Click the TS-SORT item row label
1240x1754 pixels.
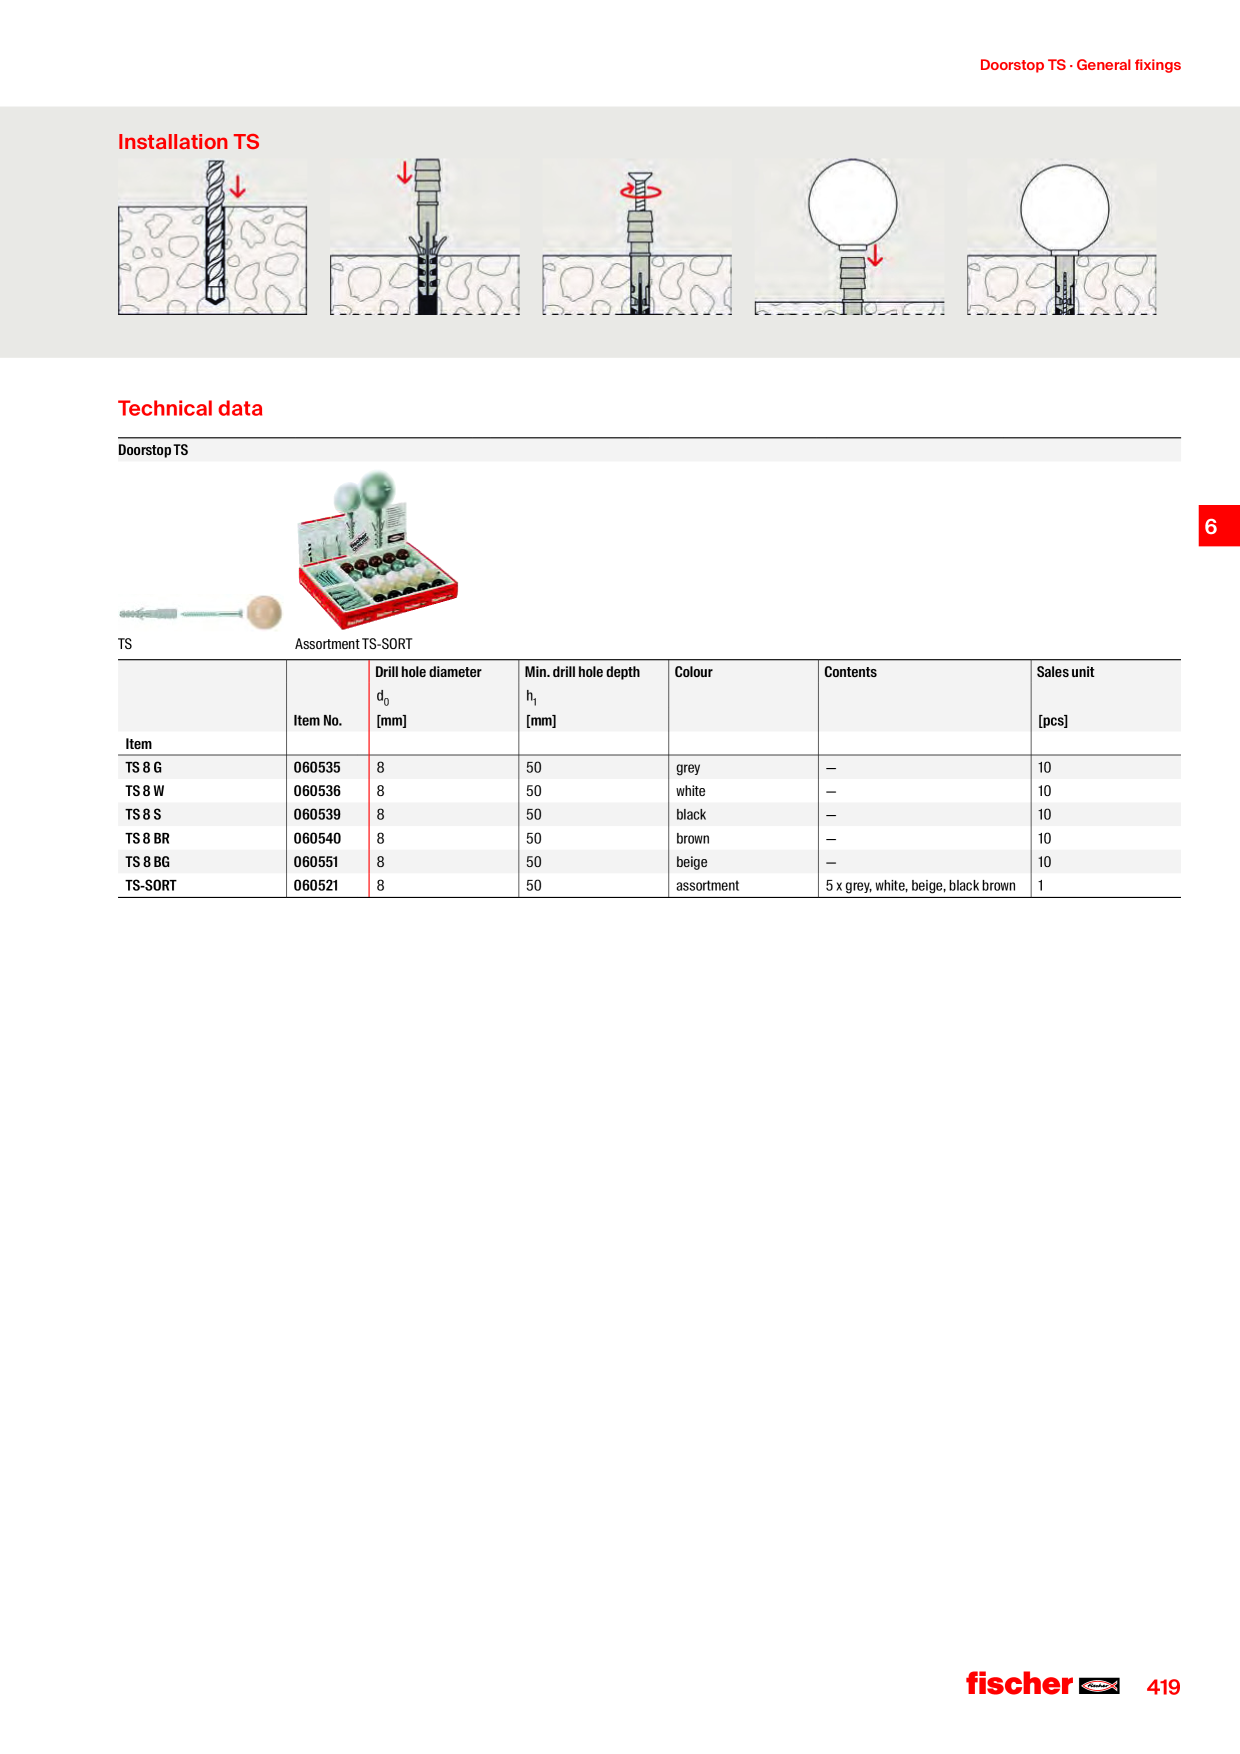(x=150, y=886)
